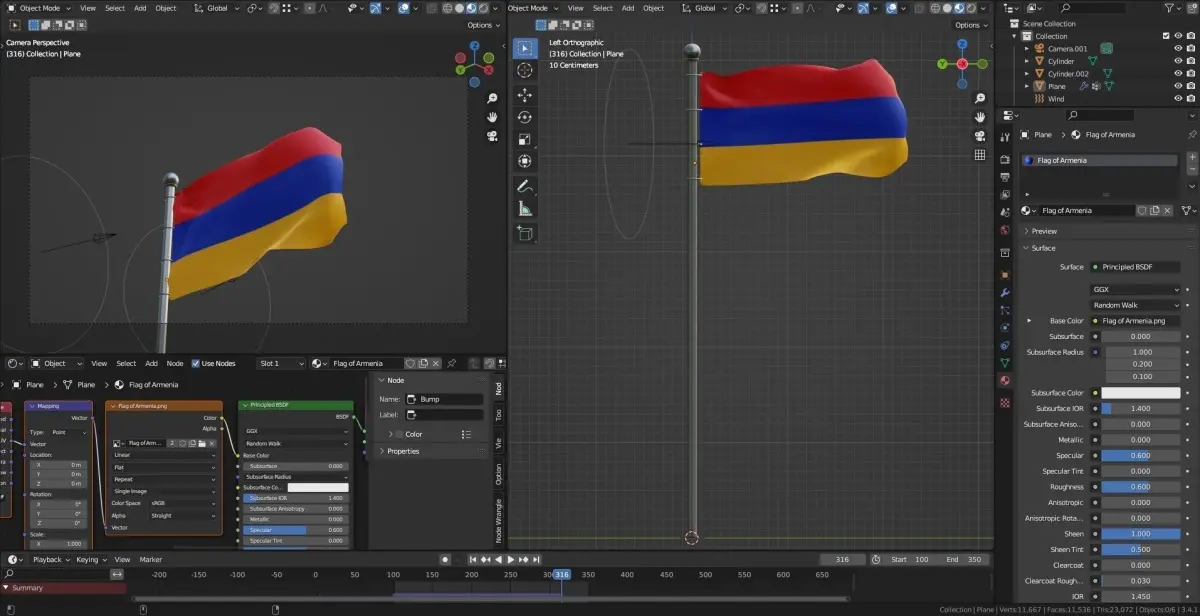
Task: Click zoom magnifier icon in left viewport
Action: 493,99
